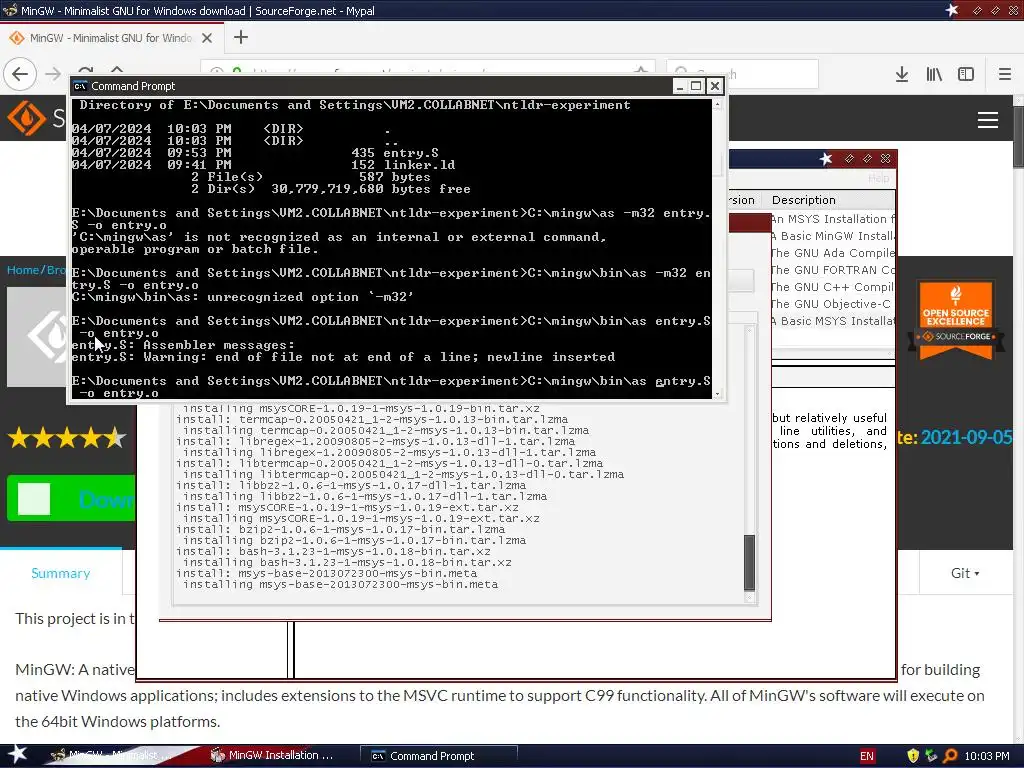Switch to Command Prompt taskbar button
Image resolution: width=1024 pixels, height=768 pixels.
pyautogui.click(x=439, y=756)
